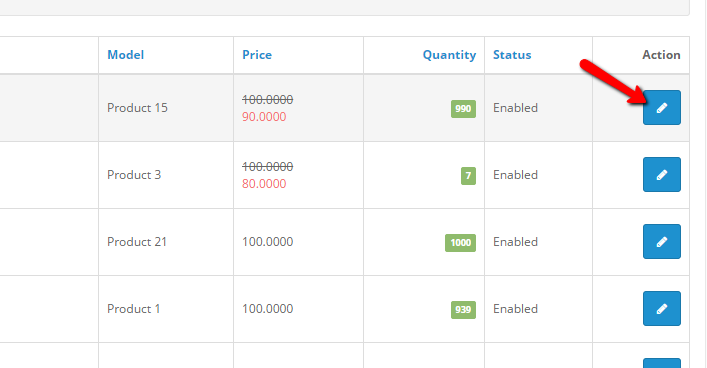Click the 939 quantity badge
This screenshot has height=368, width=707.
click(463, 310)
